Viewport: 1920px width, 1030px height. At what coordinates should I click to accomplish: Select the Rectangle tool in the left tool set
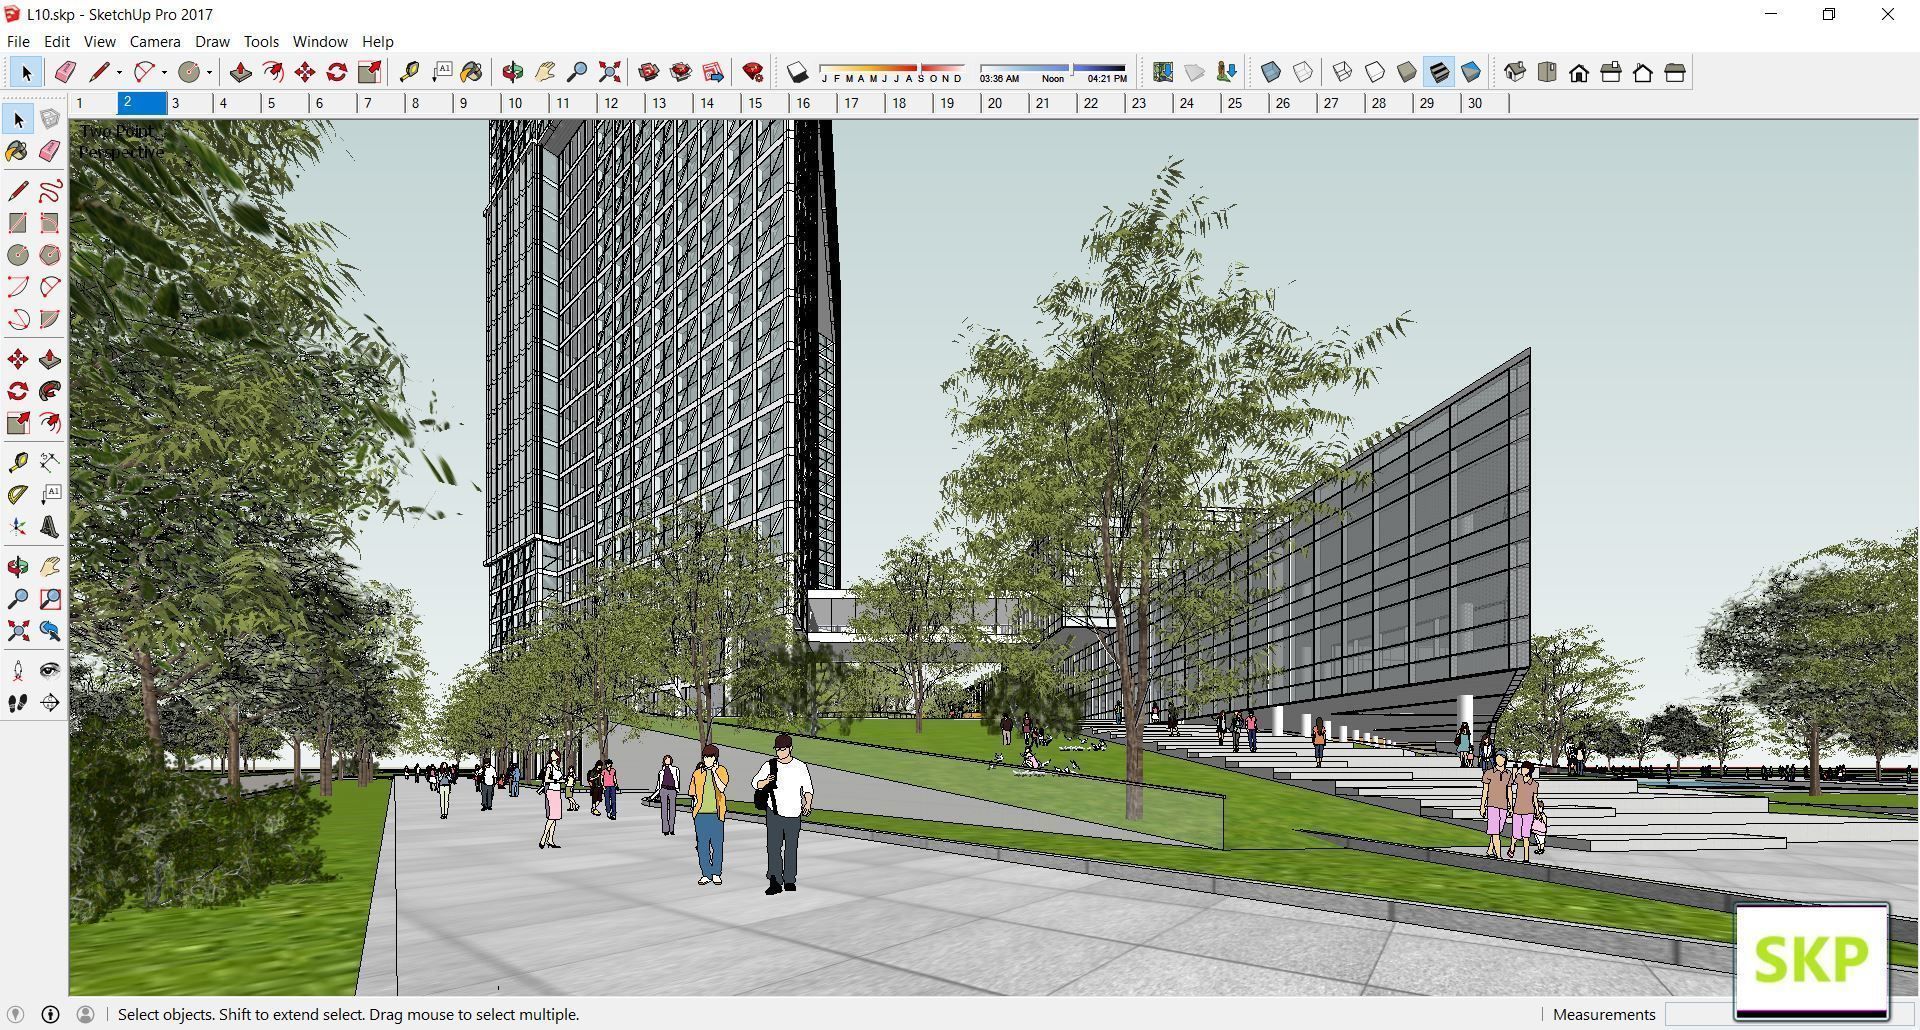click(x=18, y=223)
